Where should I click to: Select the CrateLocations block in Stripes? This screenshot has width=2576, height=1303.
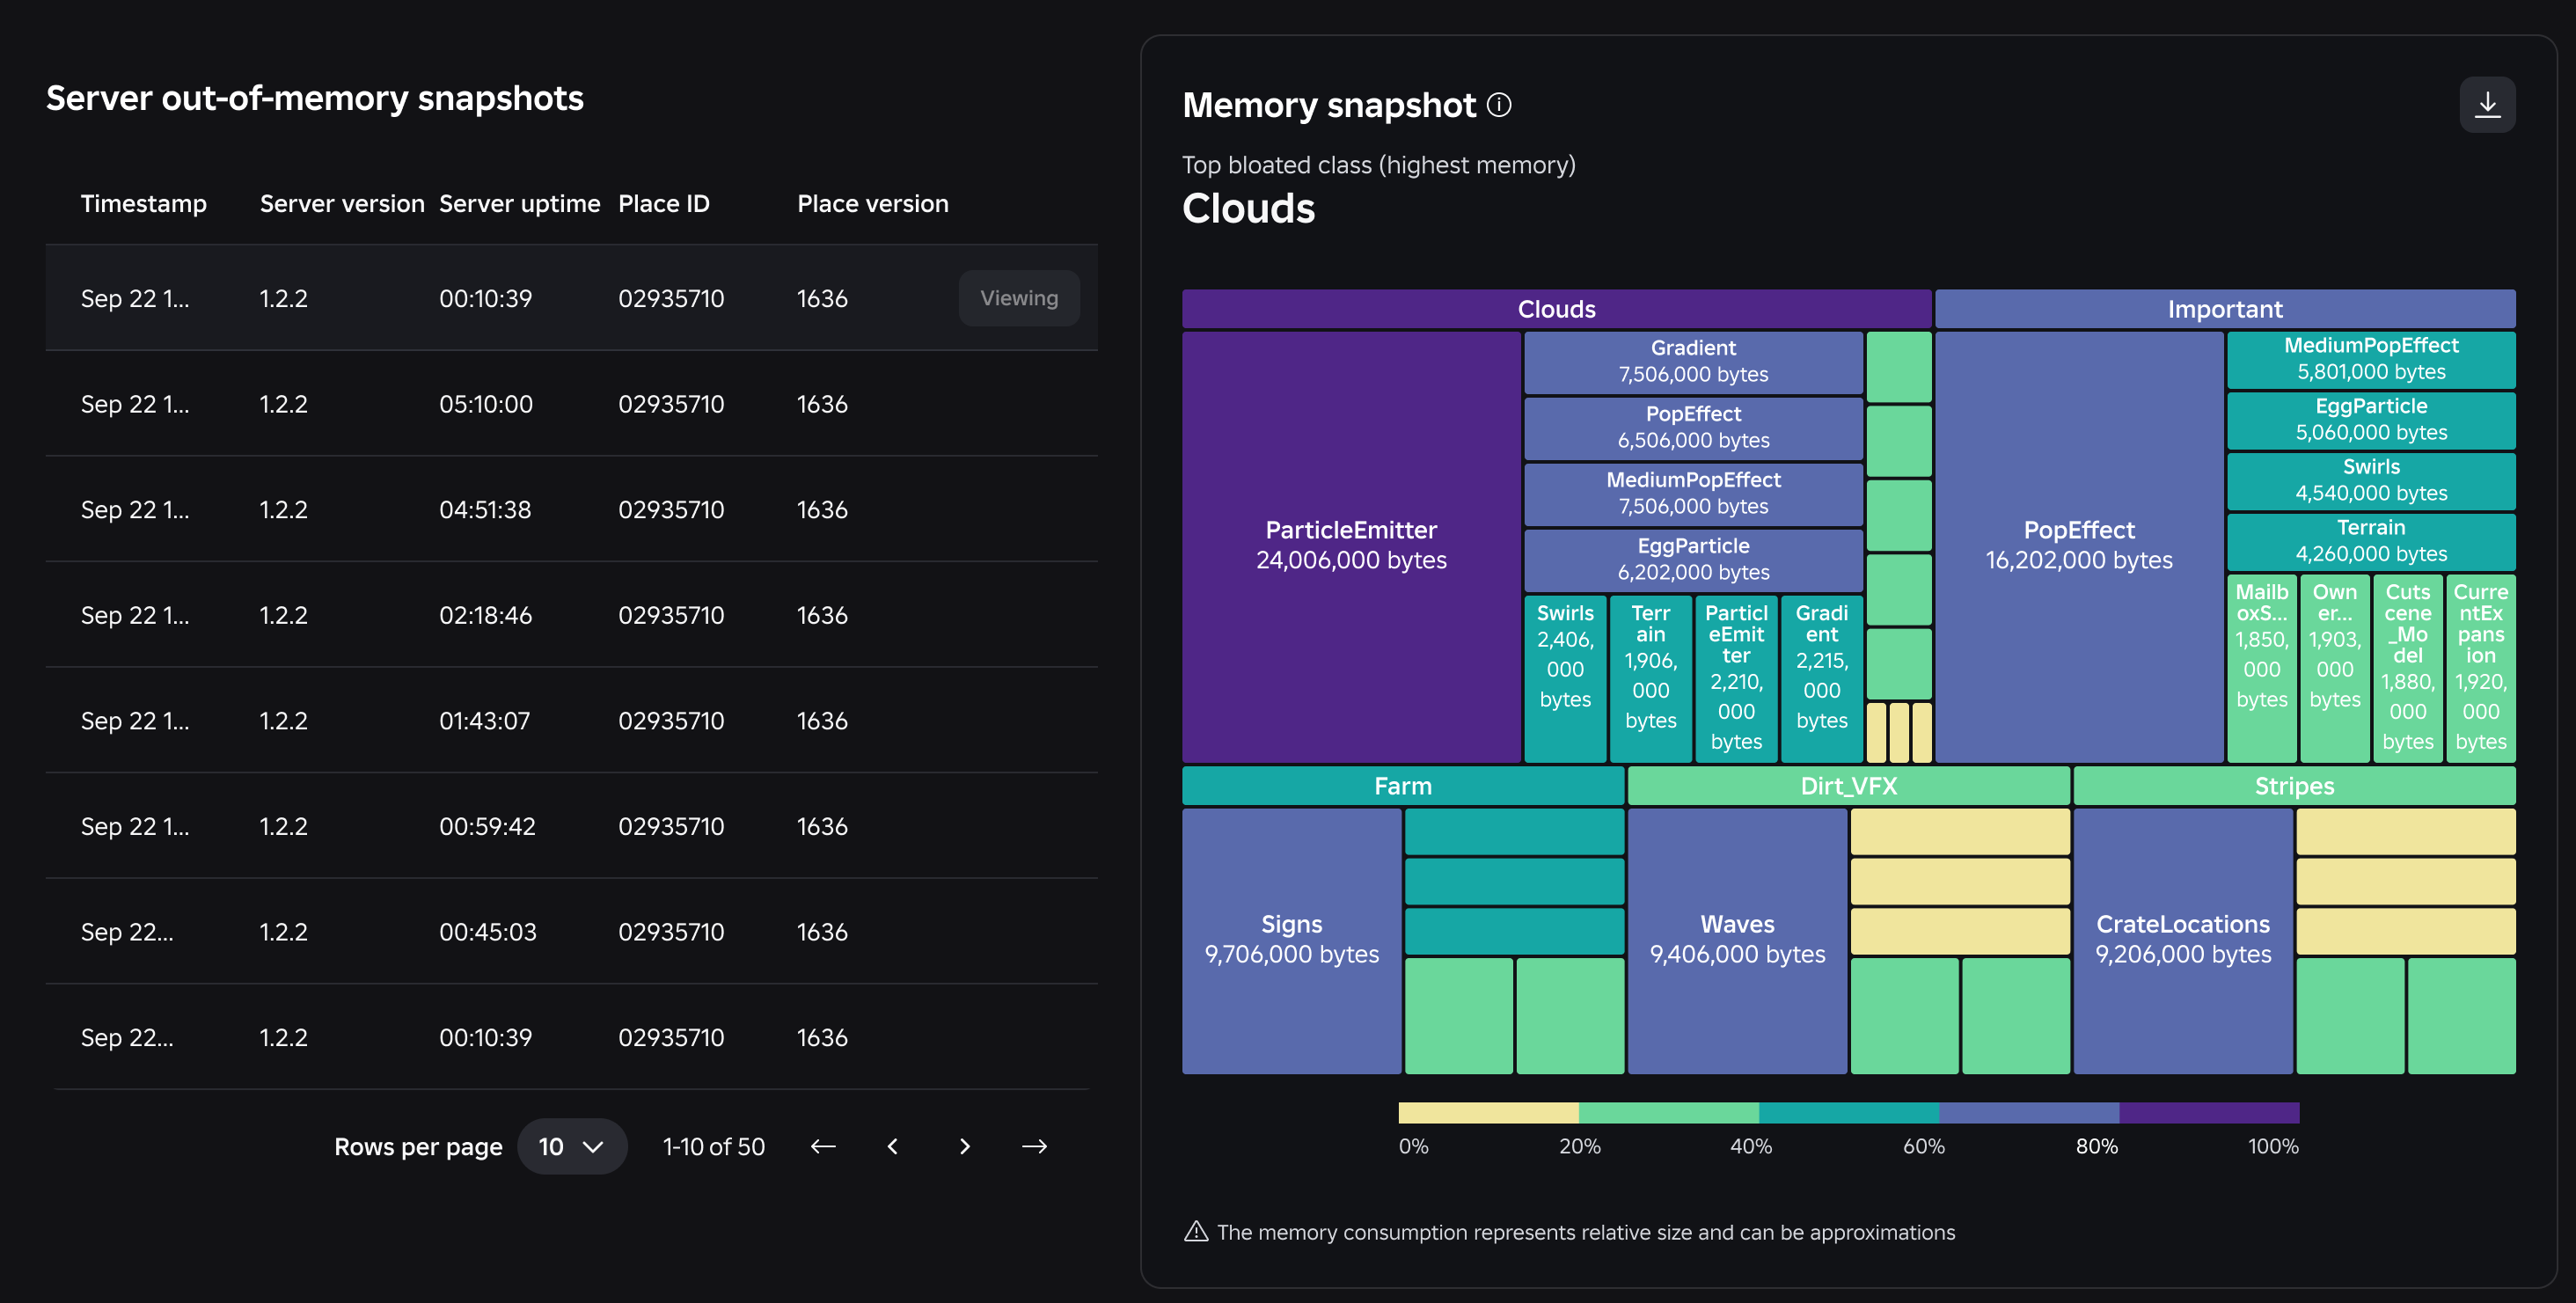tap(2182, 939)
